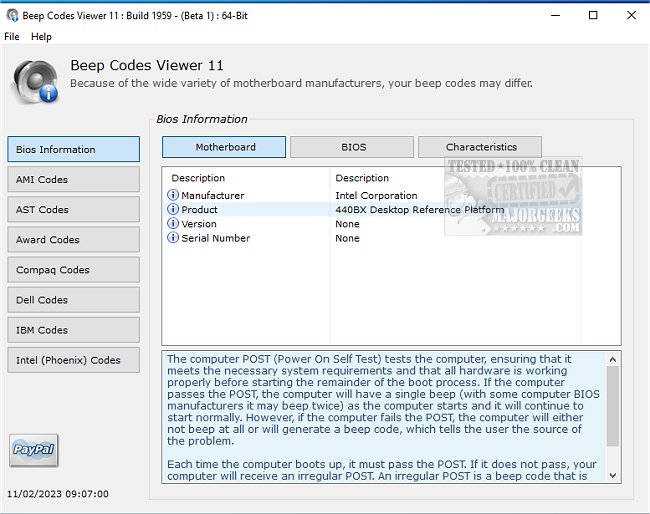Click the Product row info icon
The image size is (650, 514).
(173, 210)
